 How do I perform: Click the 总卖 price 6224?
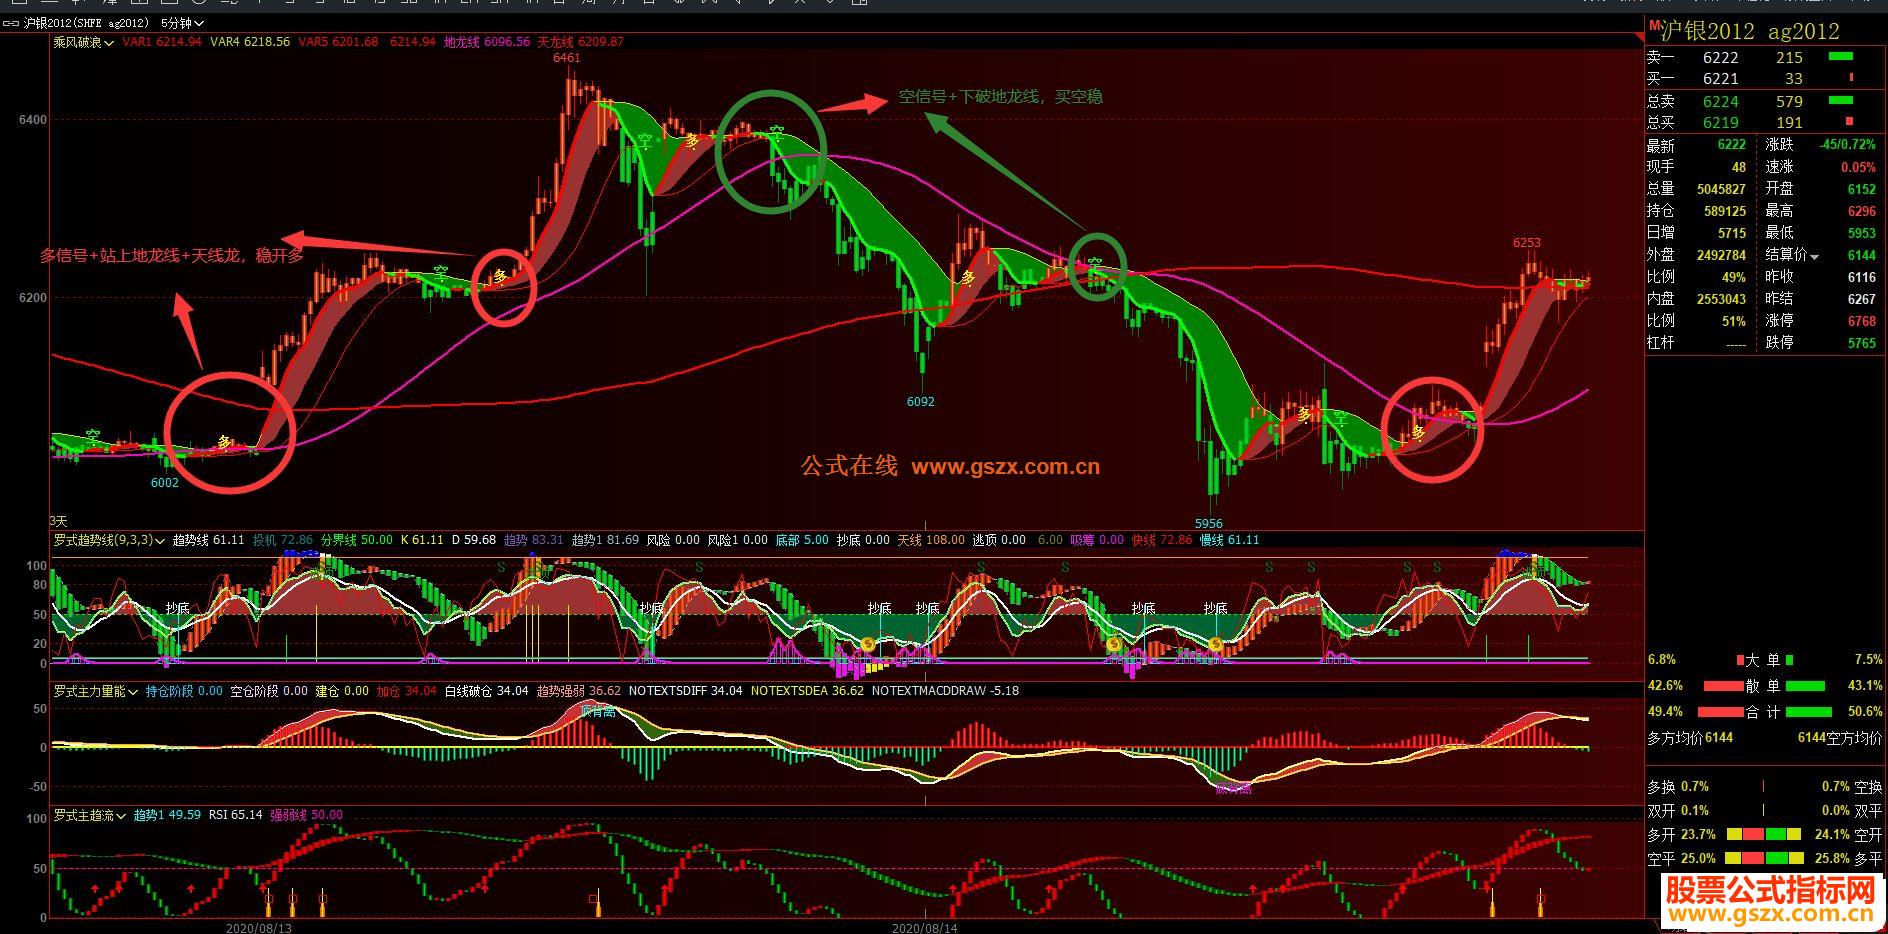[1721, 102]
